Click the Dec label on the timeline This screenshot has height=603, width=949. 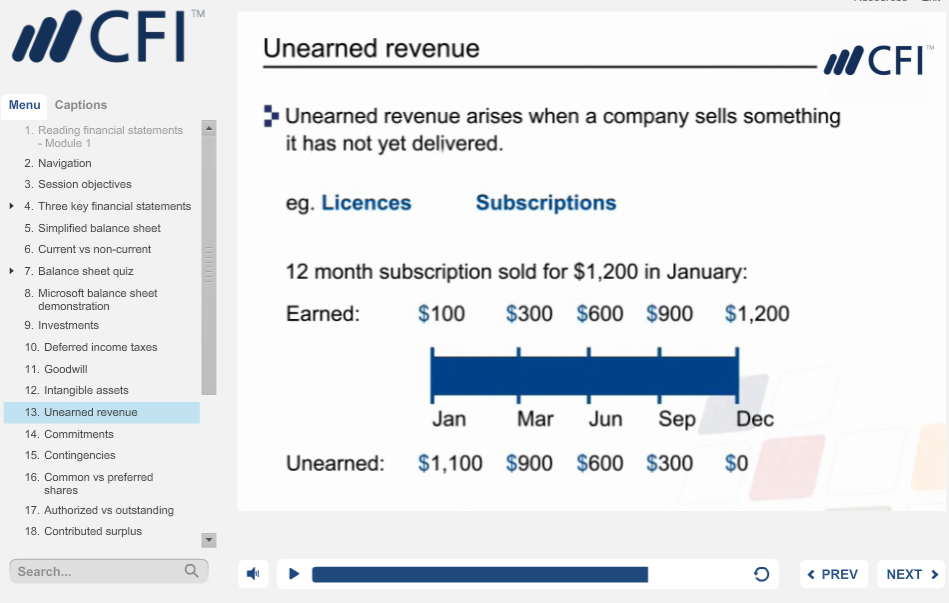(x=755, y=419)
